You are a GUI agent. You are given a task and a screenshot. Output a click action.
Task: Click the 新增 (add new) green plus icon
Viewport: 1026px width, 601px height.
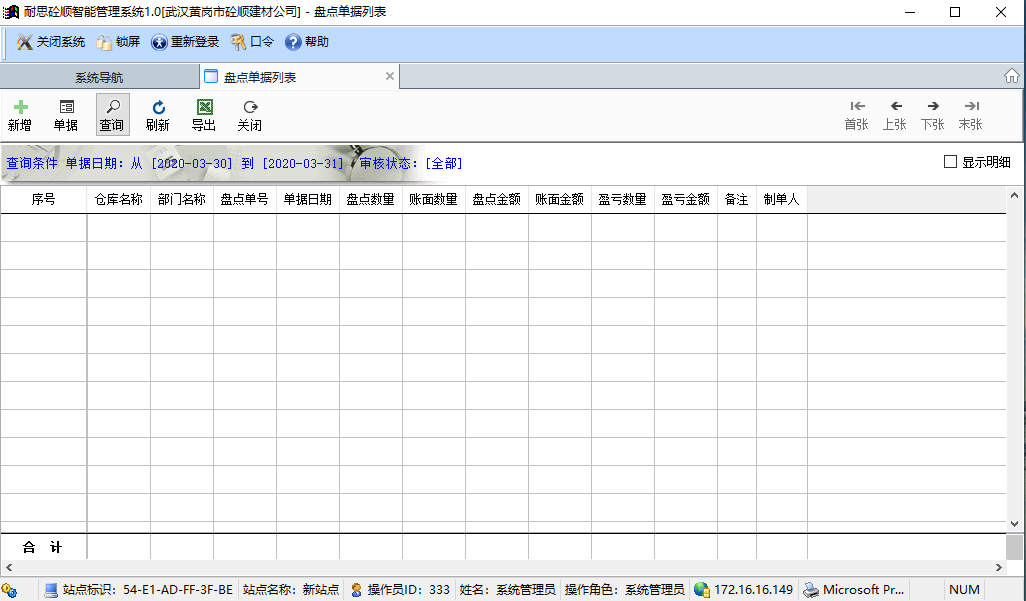coord(20,108)
